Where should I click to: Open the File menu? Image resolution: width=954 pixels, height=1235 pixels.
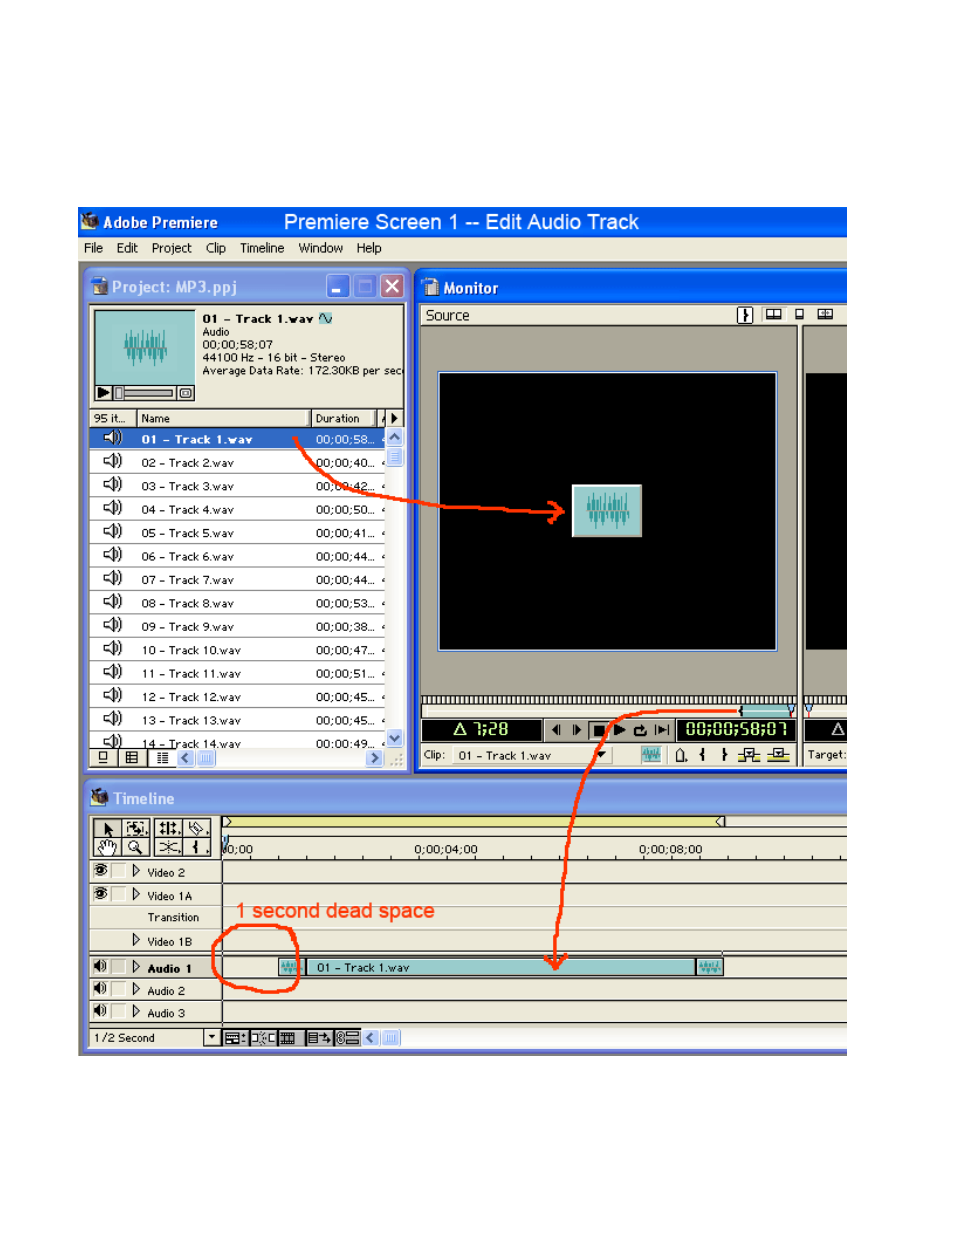93,248
